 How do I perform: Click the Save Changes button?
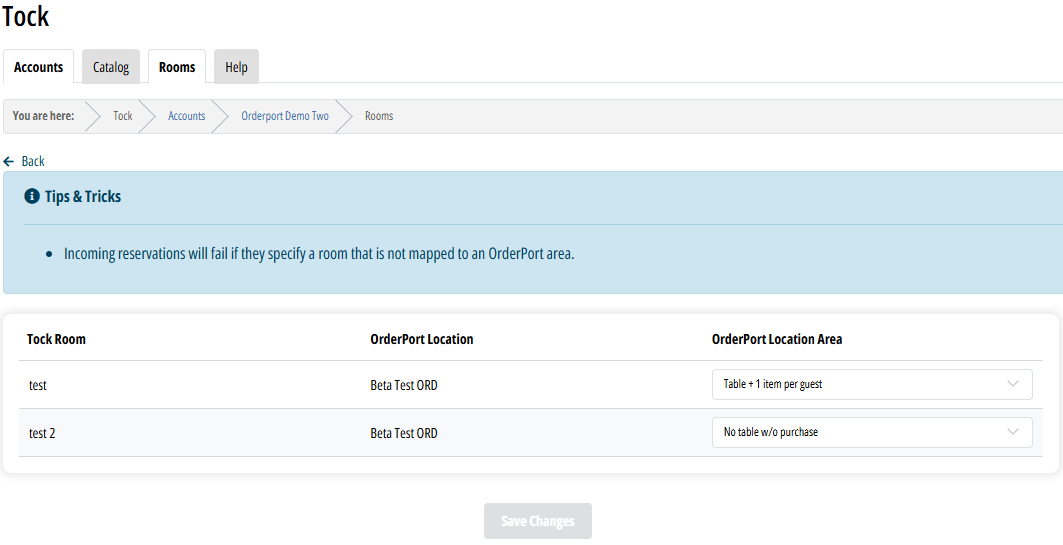point(538,521)
